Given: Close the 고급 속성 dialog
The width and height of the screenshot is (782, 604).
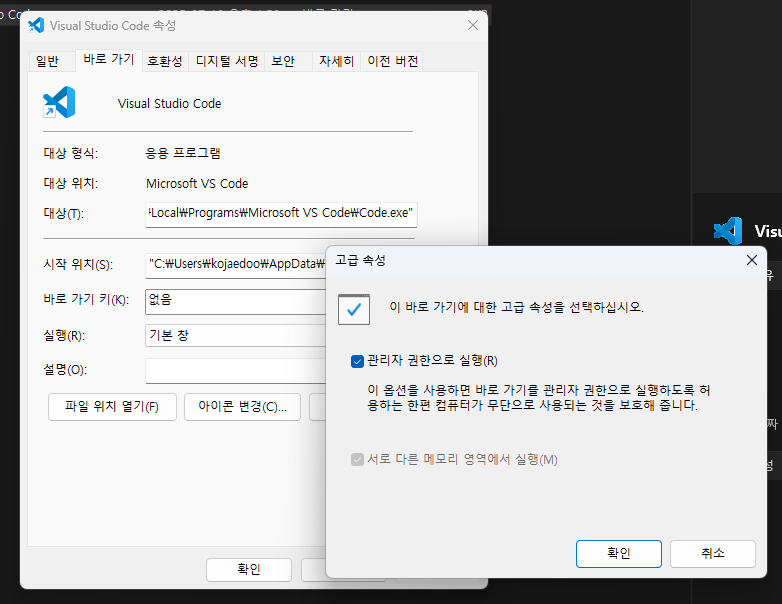Looking at the screenshot, I should 752,260.
